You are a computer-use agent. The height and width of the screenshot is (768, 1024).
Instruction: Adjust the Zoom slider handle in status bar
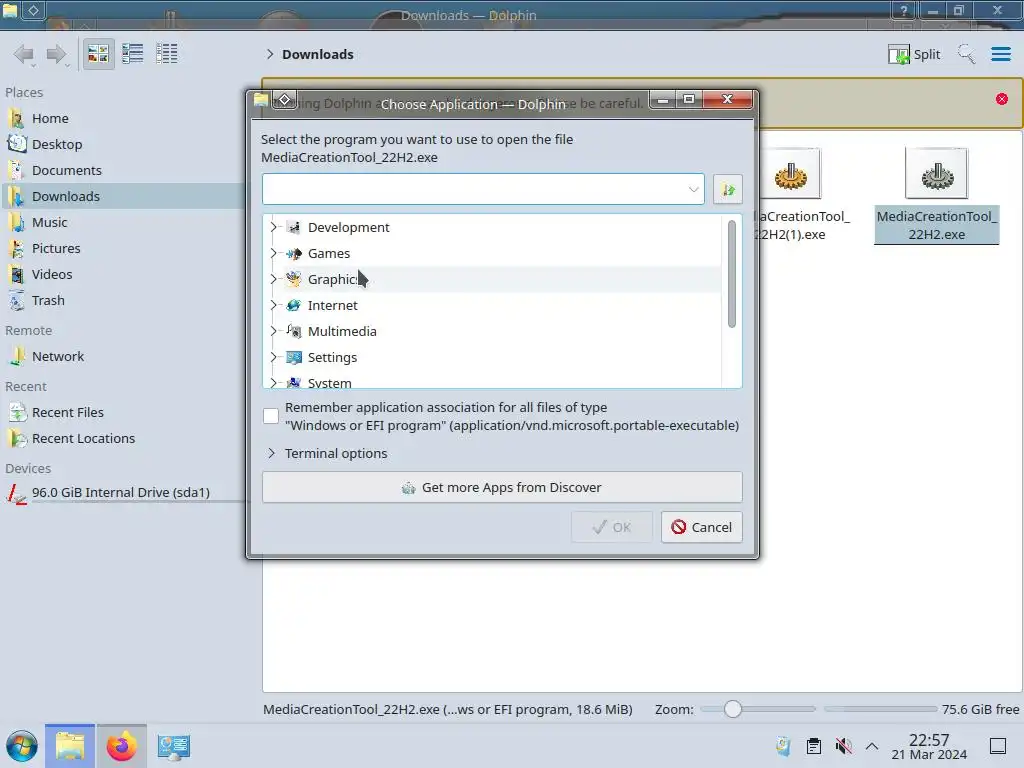point(733,709)
